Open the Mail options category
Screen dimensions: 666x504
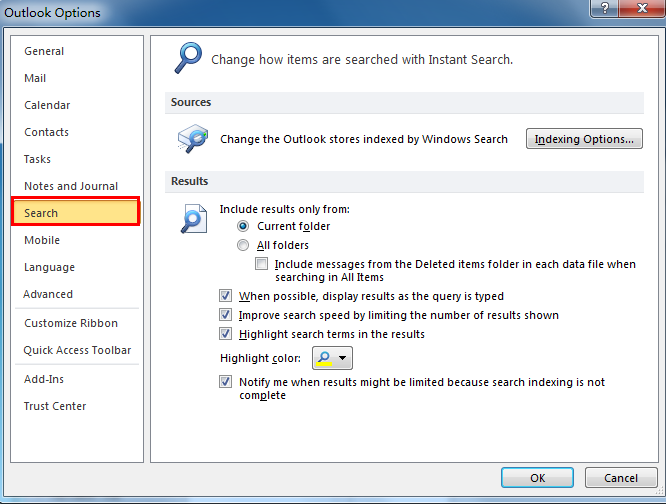coord(35,78)
